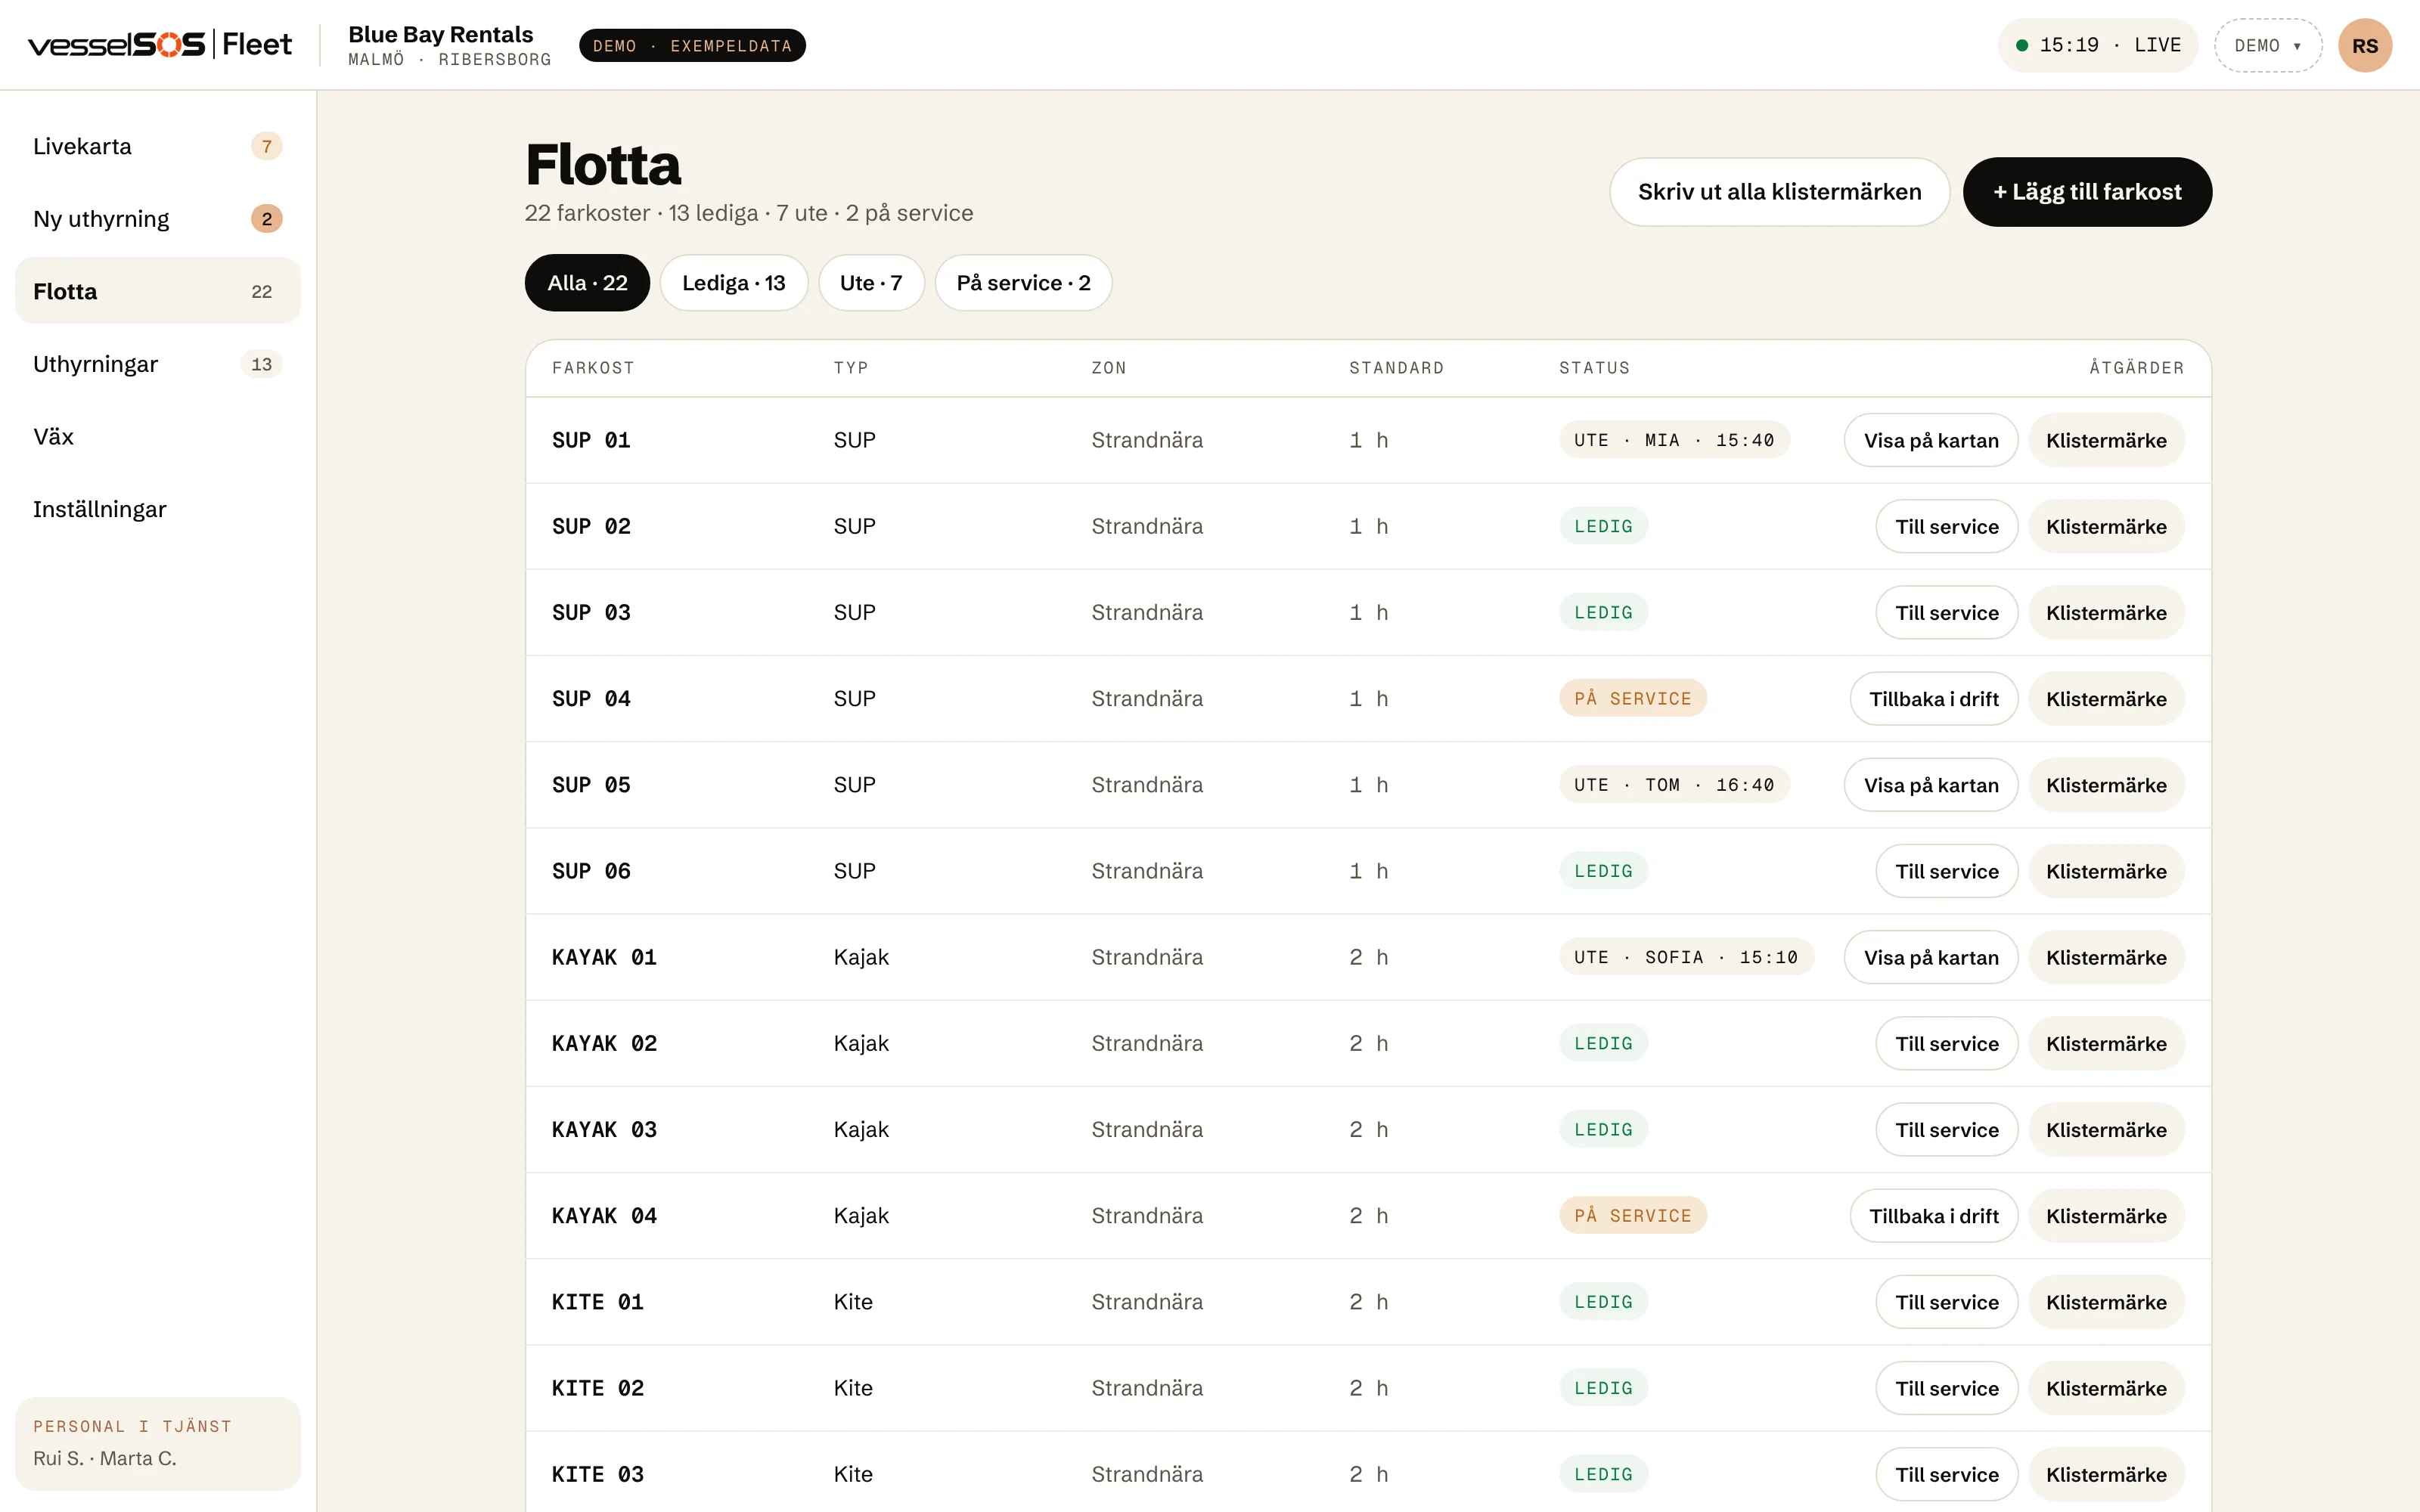Go to Ny uthyrning page
The width and height of the screenshot is (2420, 1512).
158,219
